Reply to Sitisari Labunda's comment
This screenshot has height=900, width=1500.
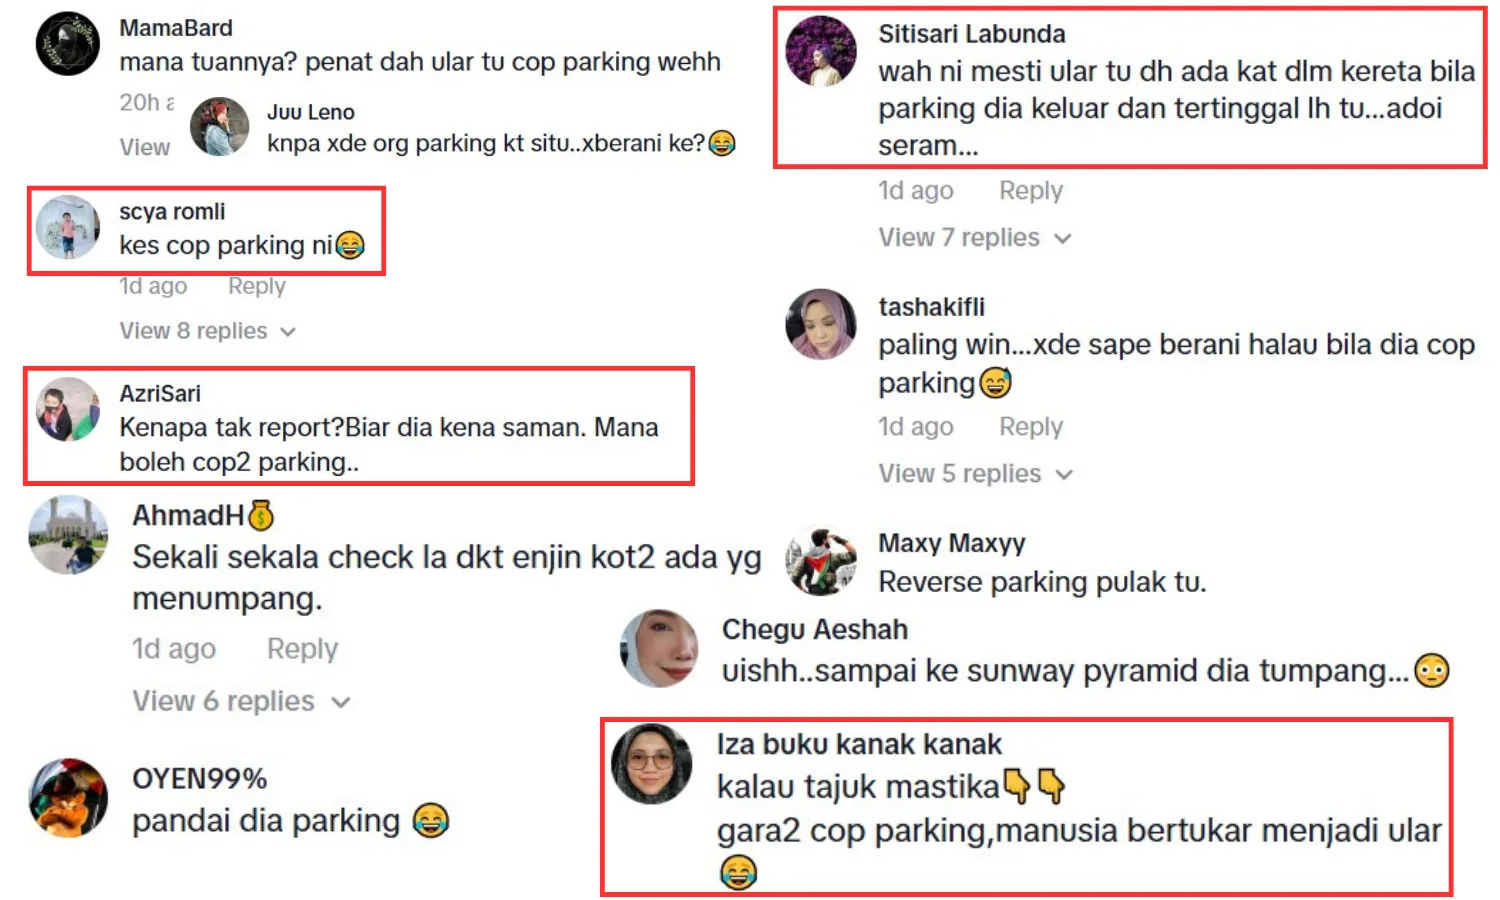tap(1031, 191)
